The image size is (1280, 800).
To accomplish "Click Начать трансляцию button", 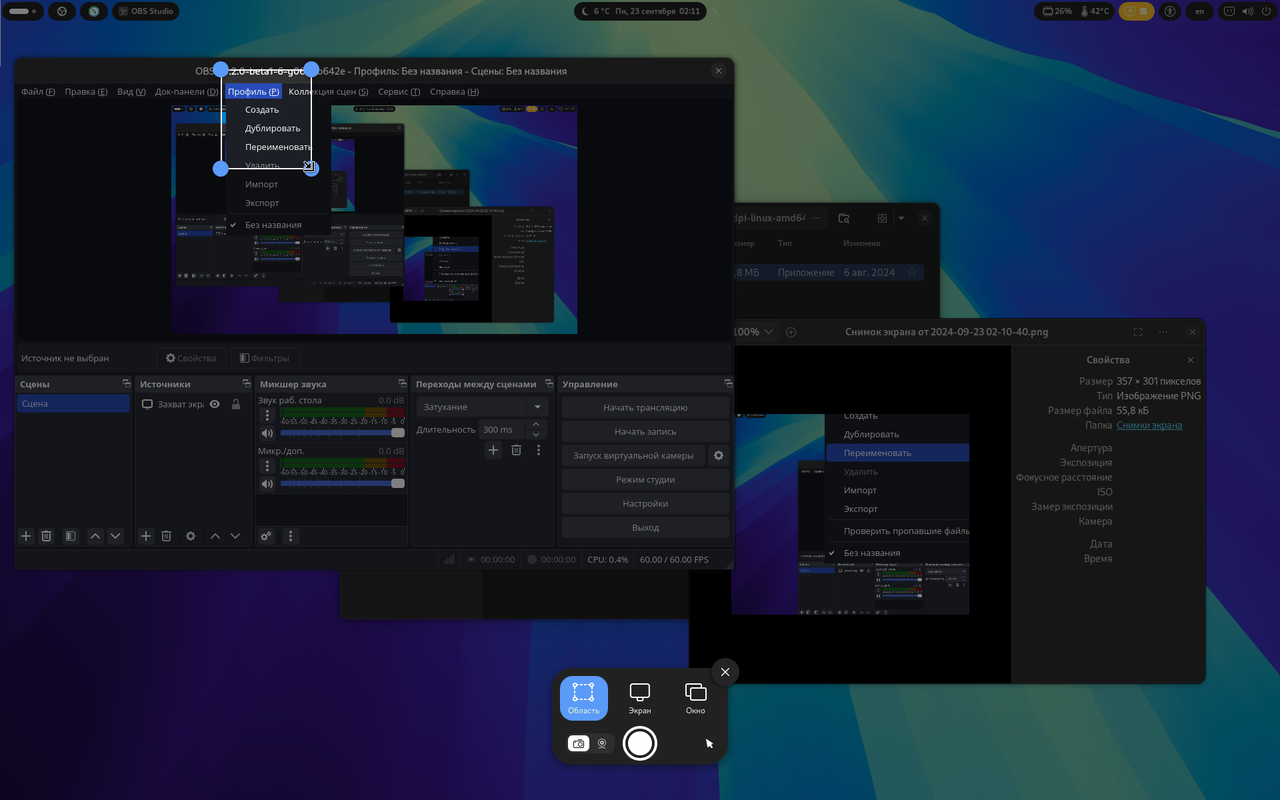I will (x=645, y=407).
